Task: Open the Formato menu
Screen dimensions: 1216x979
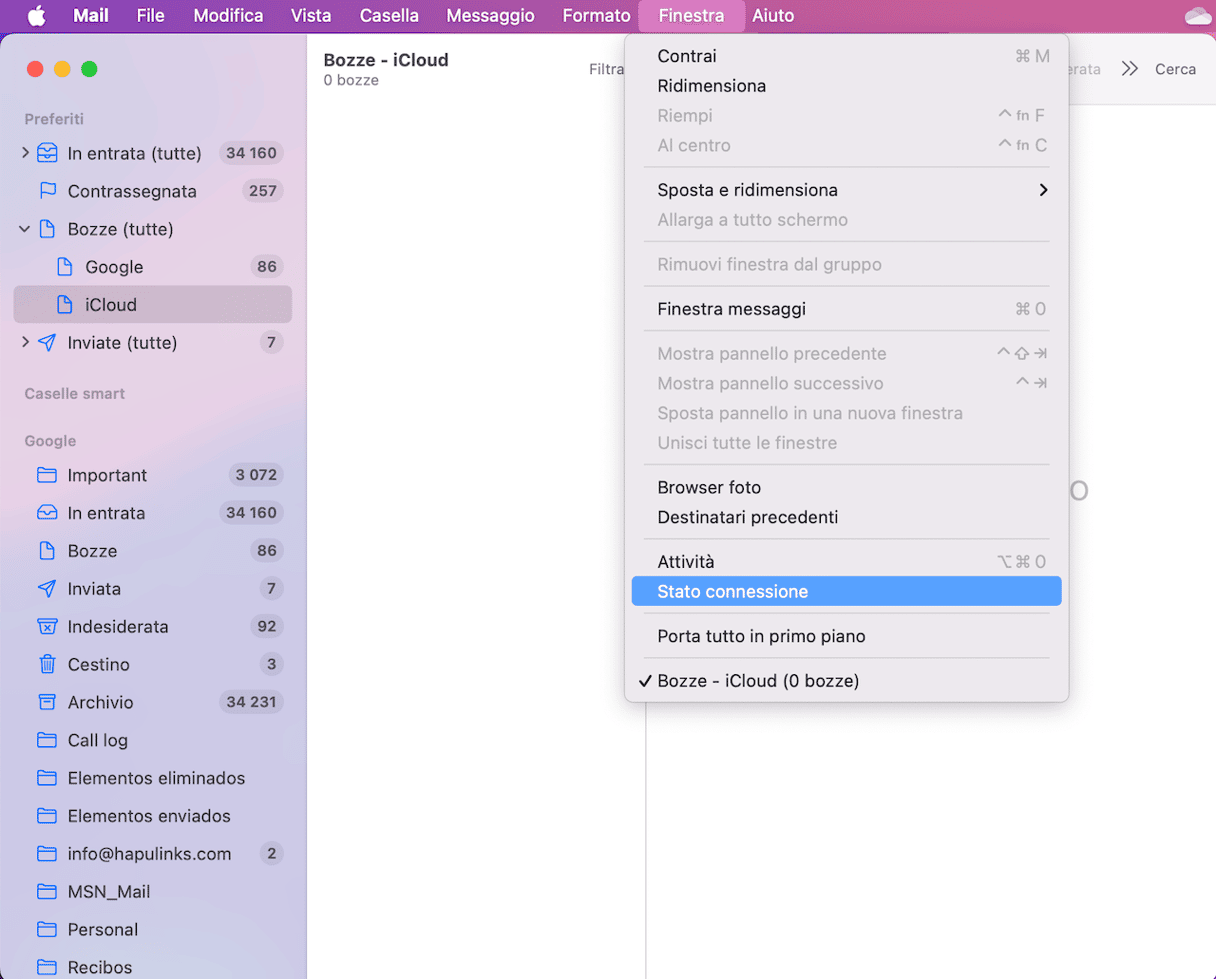Action: (596, 16)
